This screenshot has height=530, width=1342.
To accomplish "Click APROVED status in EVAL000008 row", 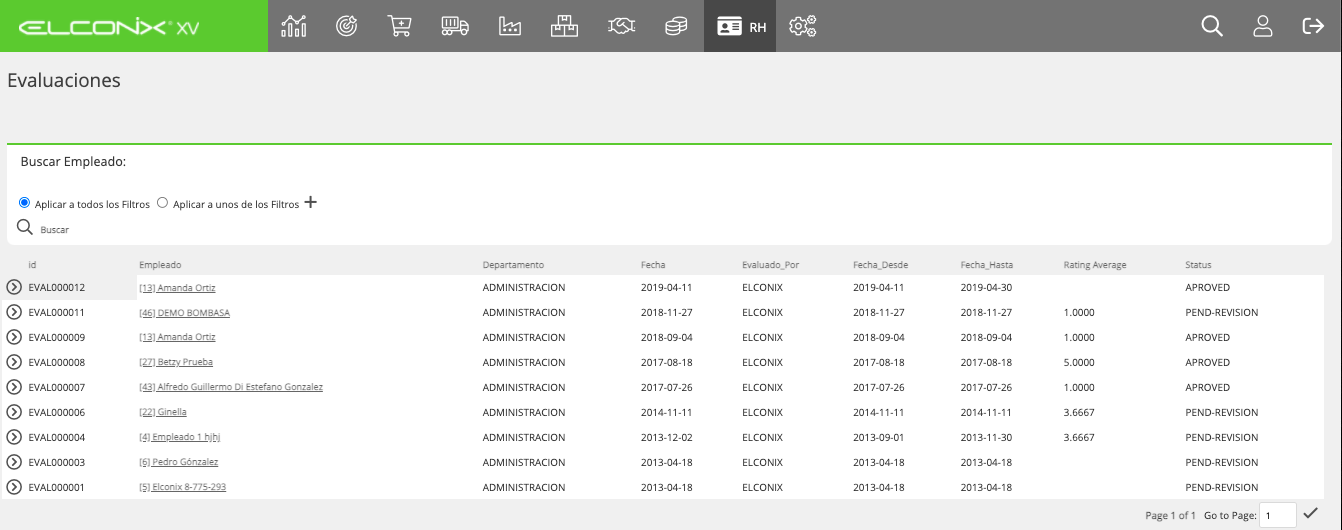I will pos(1207,363).
